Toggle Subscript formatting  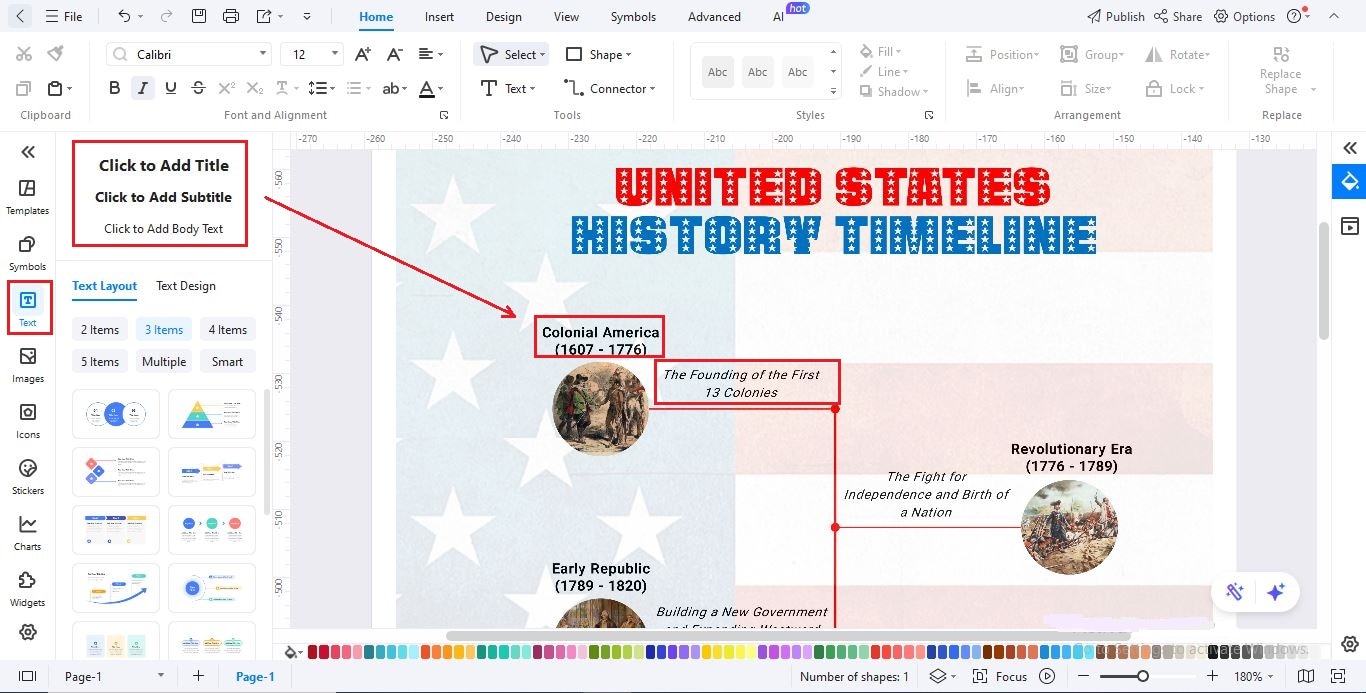click(x=255, y=88)
